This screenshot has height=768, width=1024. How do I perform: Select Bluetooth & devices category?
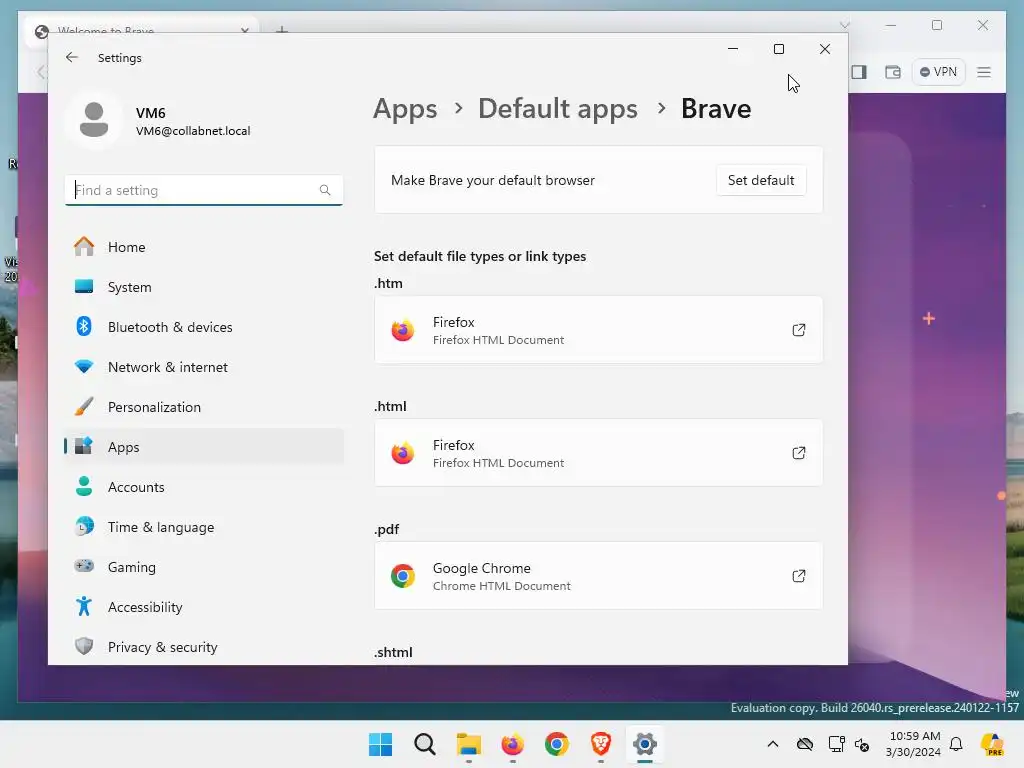tap(204, 327)
